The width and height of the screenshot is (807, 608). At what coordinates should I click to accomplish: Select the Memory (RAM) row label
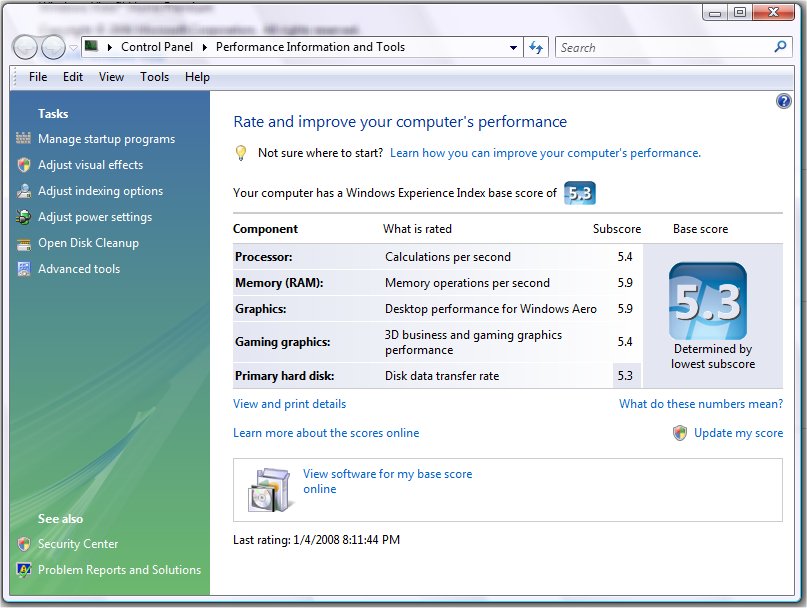click(x=279, y=283)
